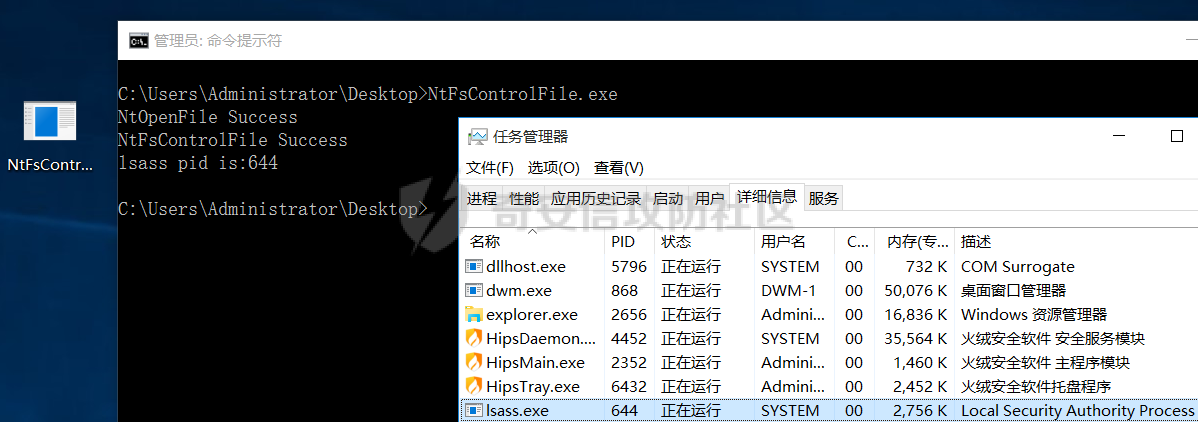Screen dimensions: 1198x422
Task: Switch to the 性能 tab
Action: 523,198
